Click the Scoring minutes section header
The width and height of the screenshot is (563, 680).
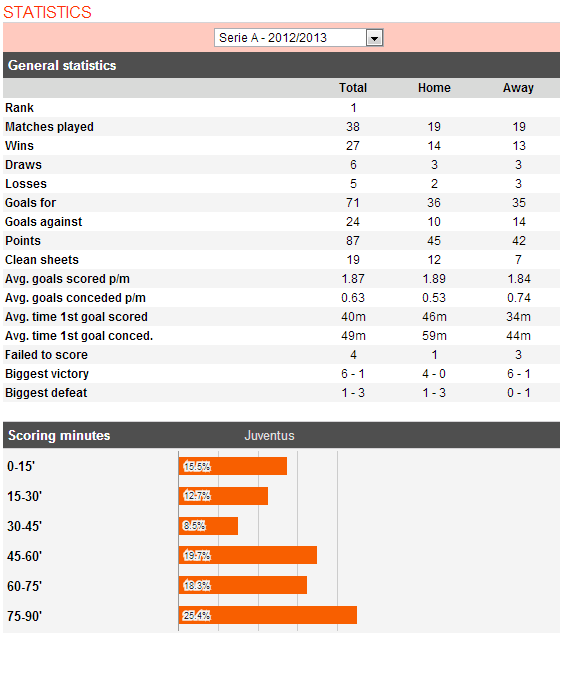59,435
